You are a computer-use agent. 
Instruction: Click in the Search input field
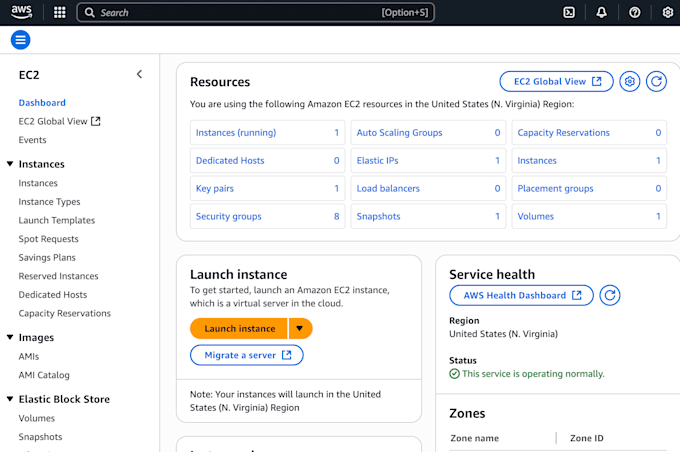click(255, 13)
